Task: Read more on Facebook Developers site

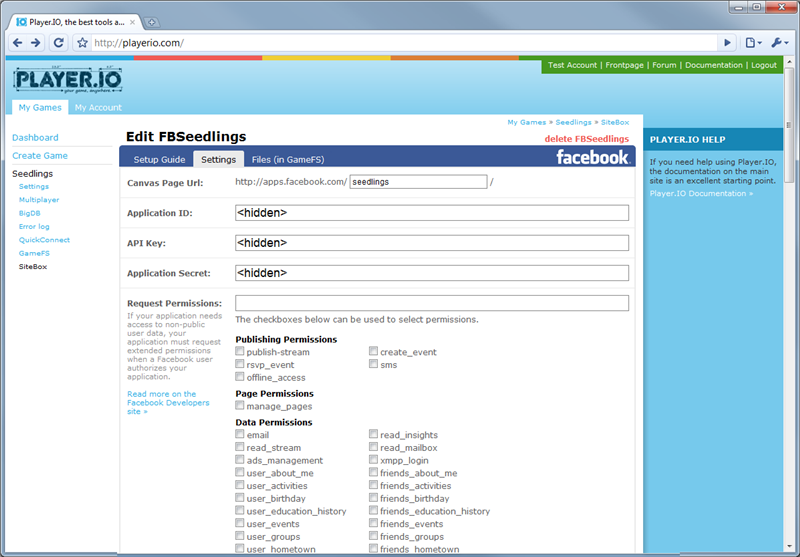Action: click(168, 402)
